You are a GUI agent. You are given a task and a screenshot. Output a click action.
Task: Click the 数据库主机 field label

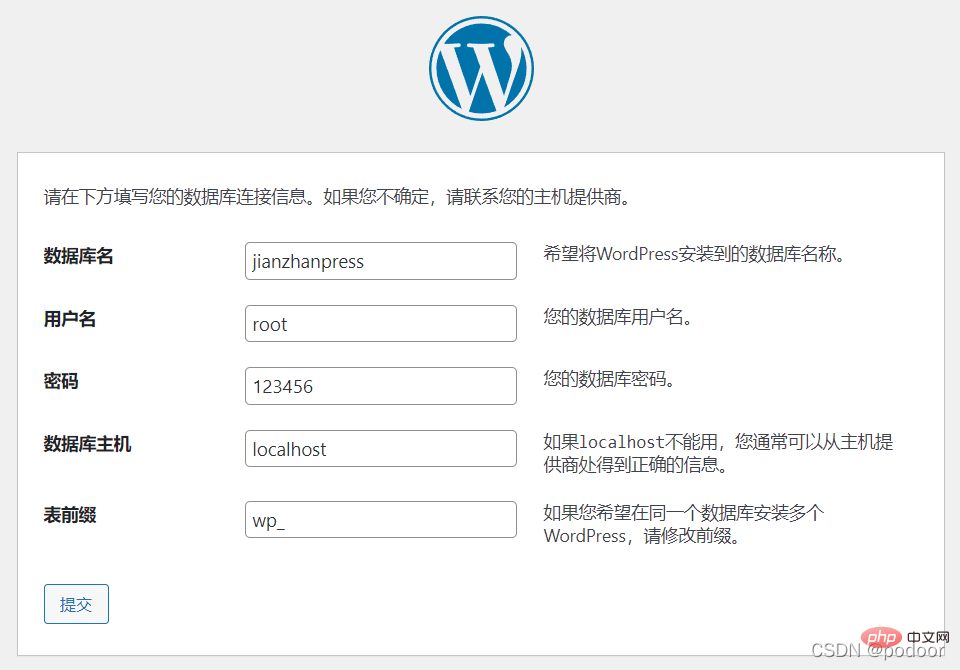coord(87,444)
